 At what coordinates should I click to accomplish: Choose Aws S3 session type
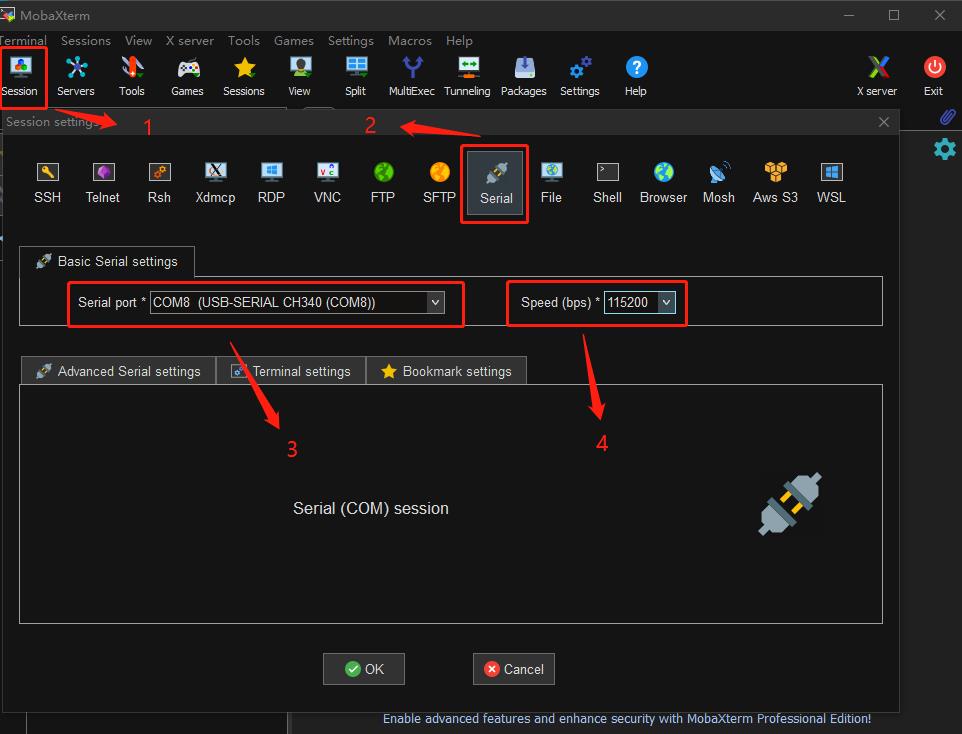[775, 183]
